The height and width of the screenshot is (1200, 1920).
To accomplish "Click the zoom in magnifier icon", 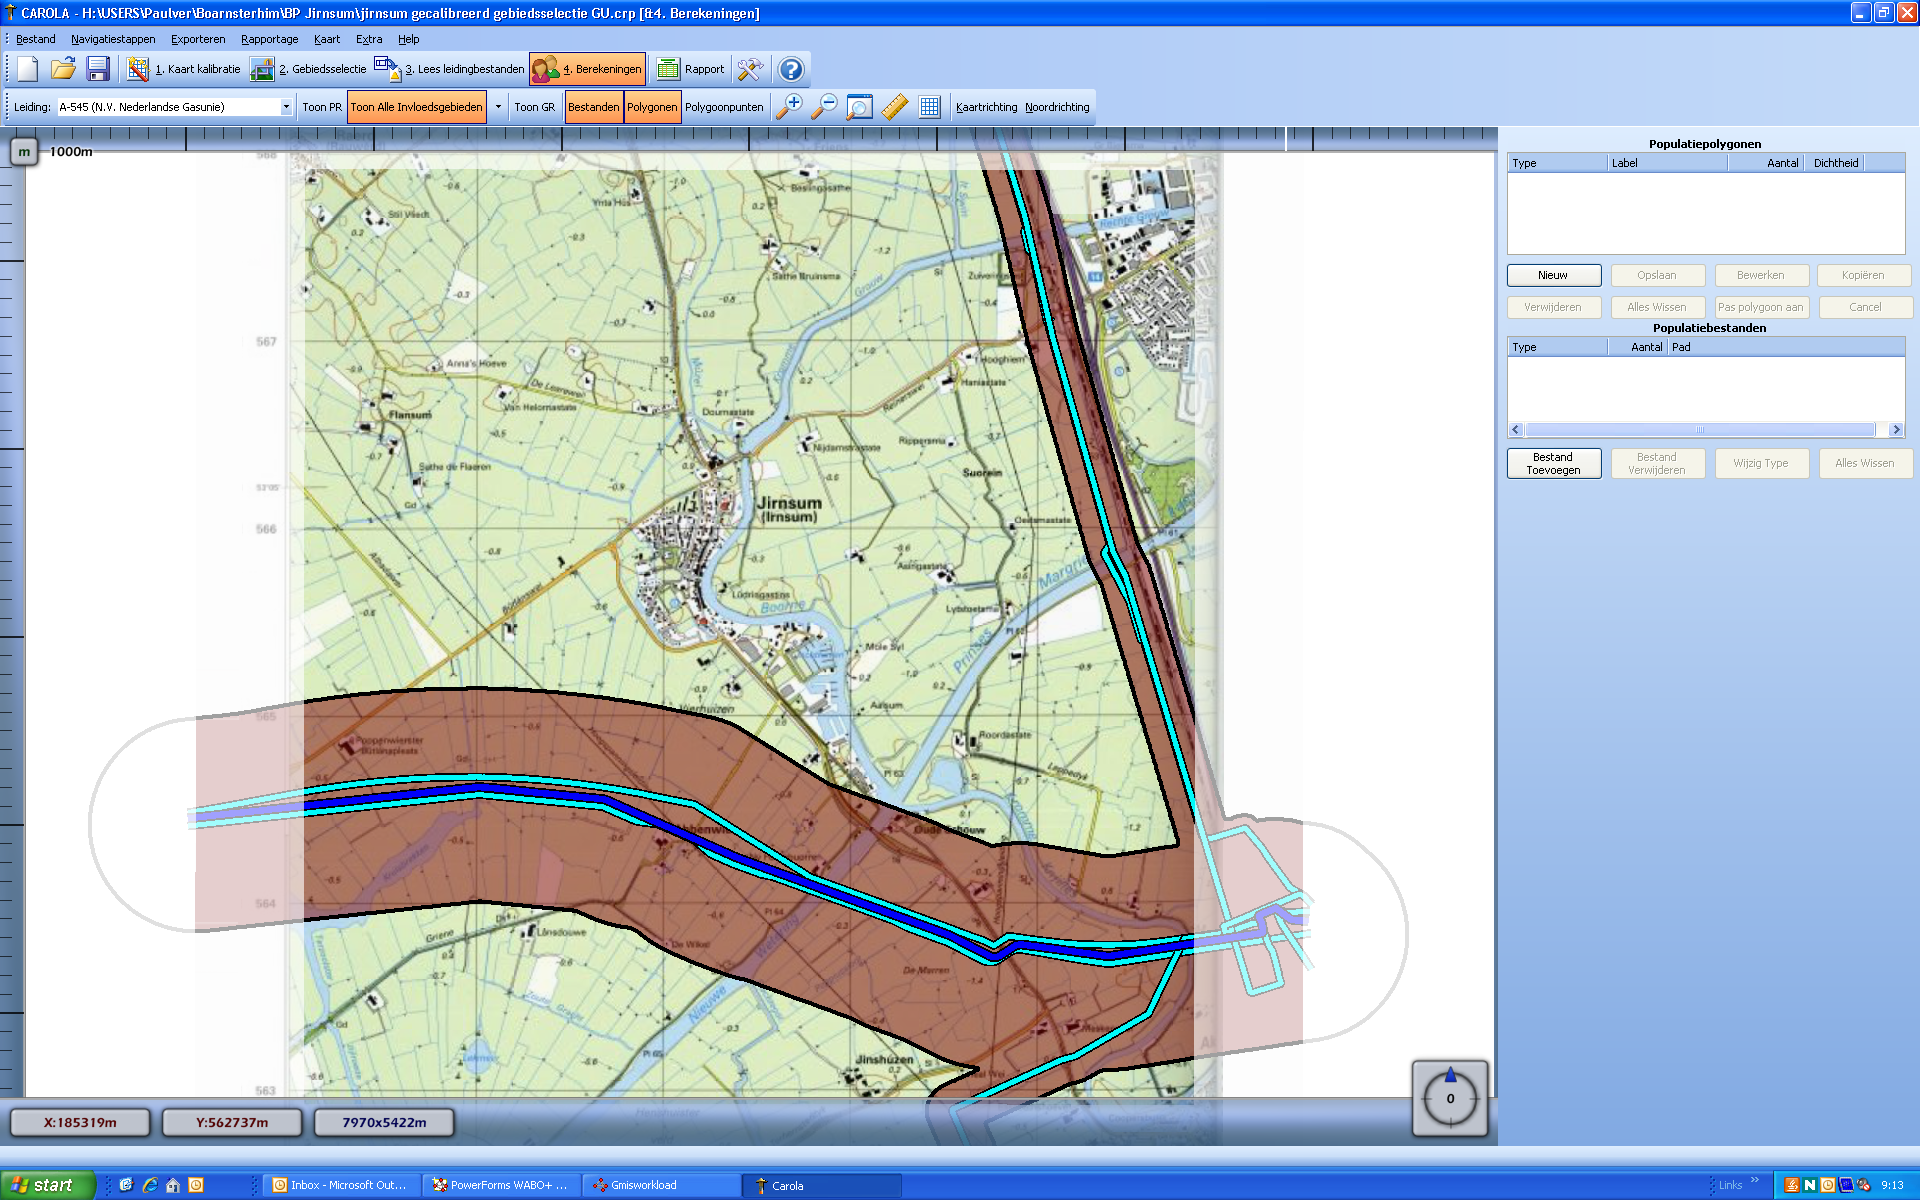I will coord(790,107).
